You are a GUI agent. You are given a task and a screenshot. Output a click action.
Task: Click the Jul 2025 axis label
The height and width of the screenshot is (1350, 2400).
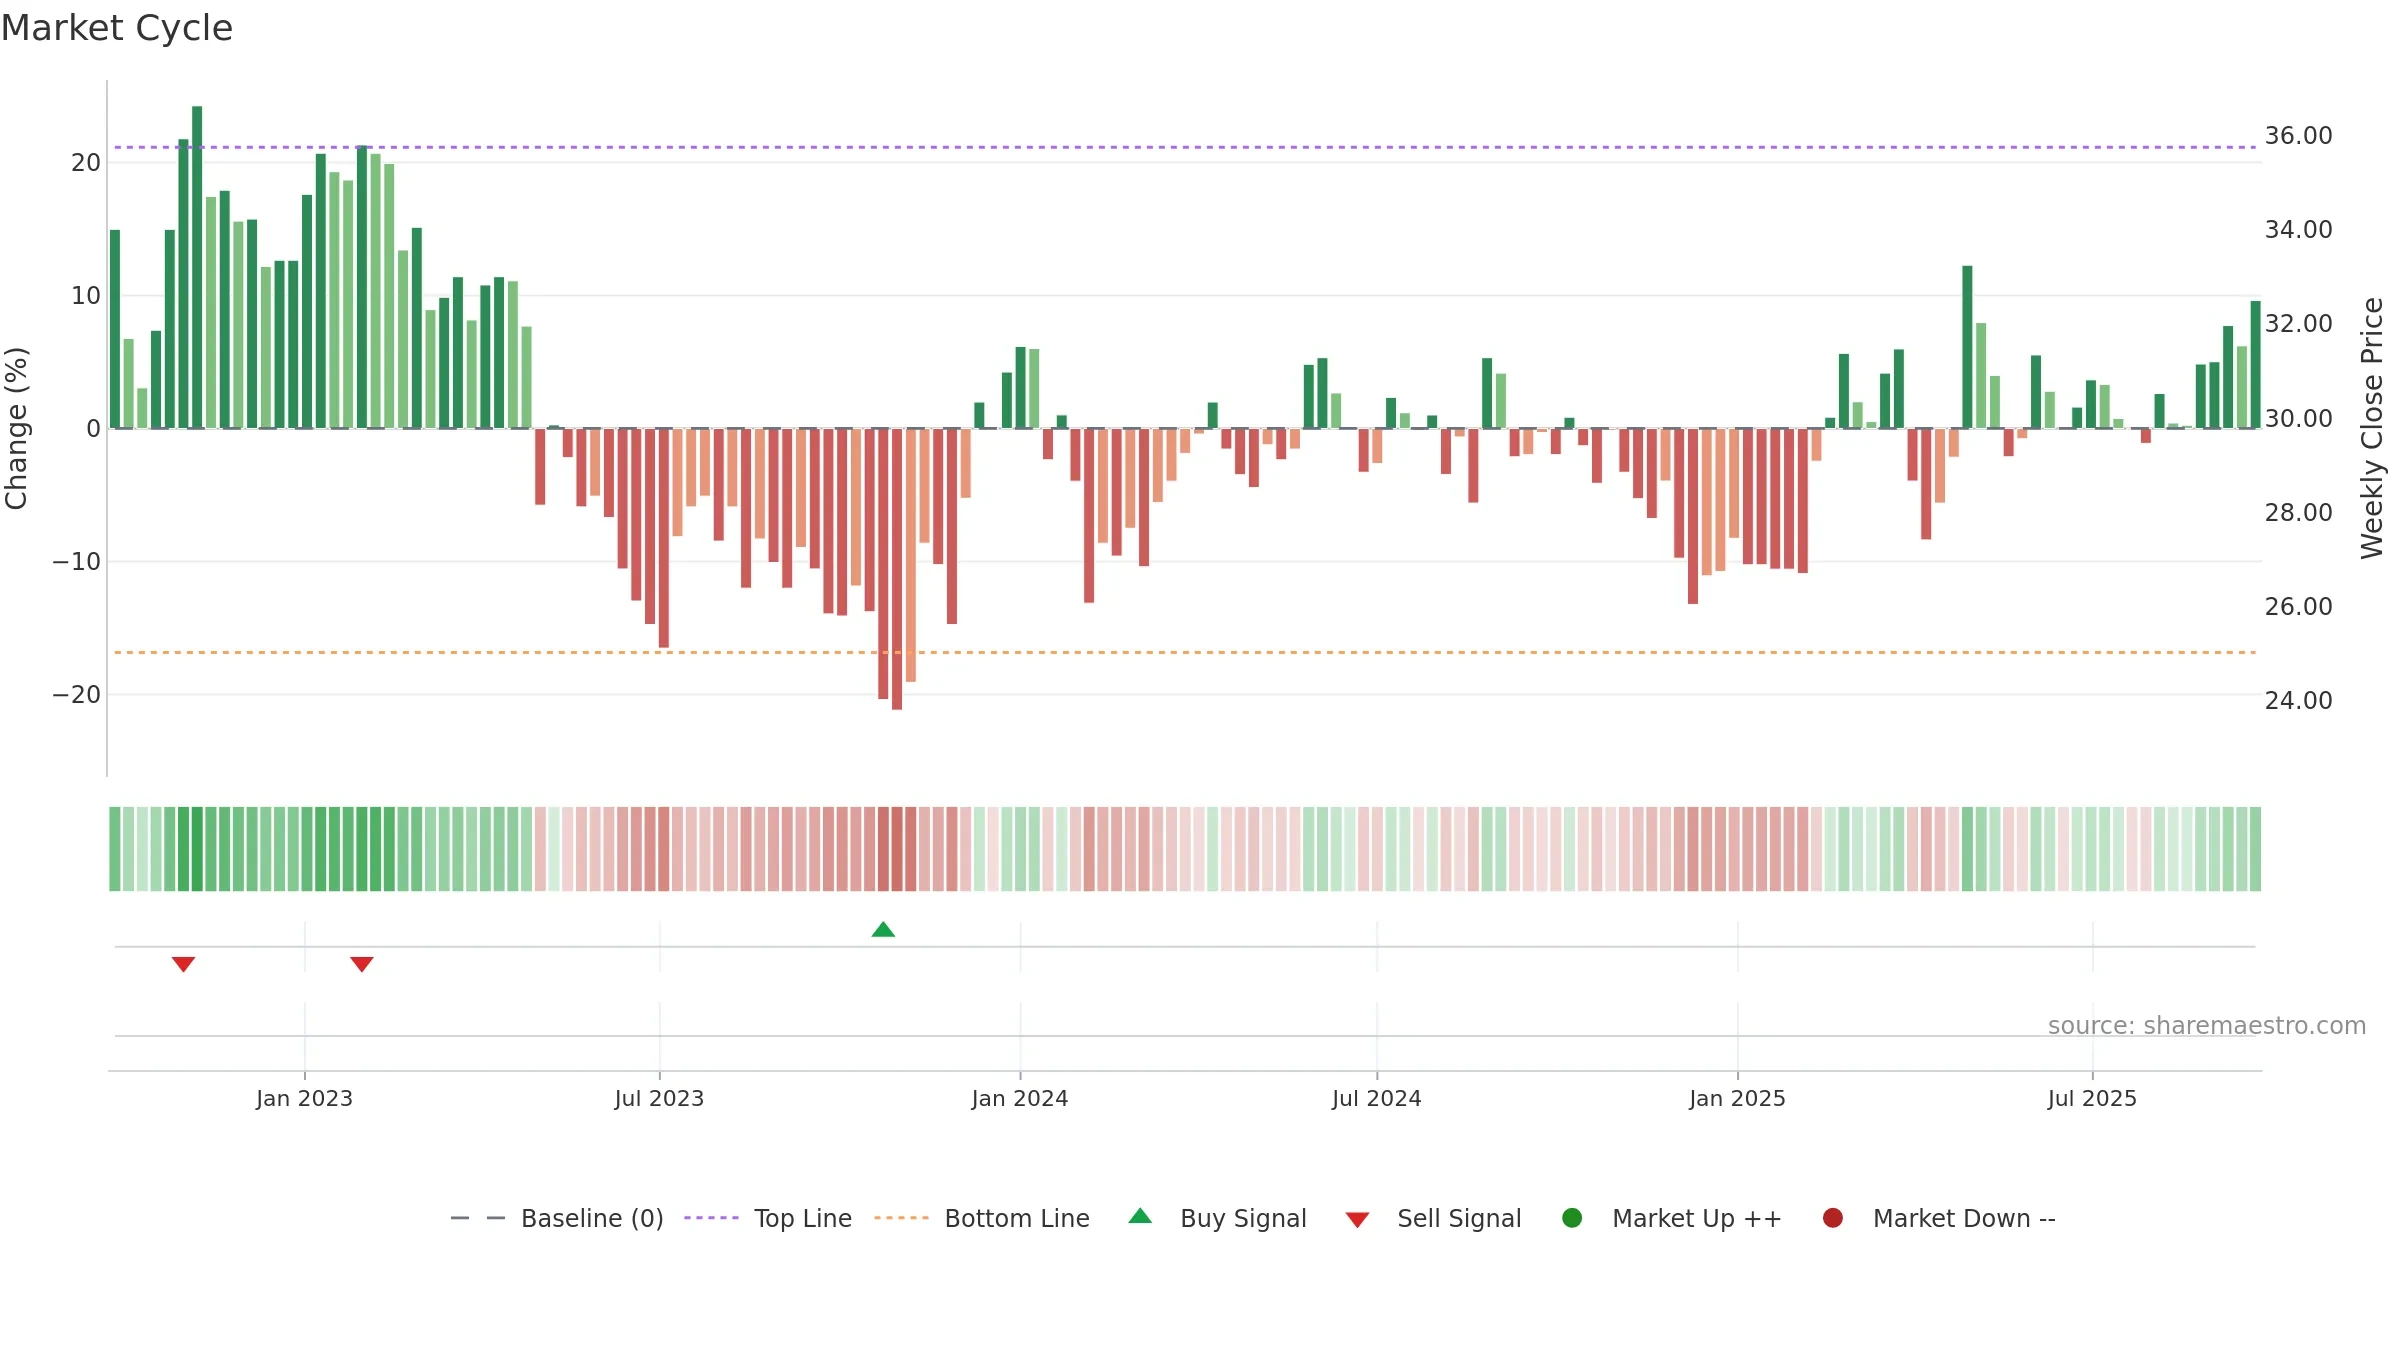coord(2092,1099)
